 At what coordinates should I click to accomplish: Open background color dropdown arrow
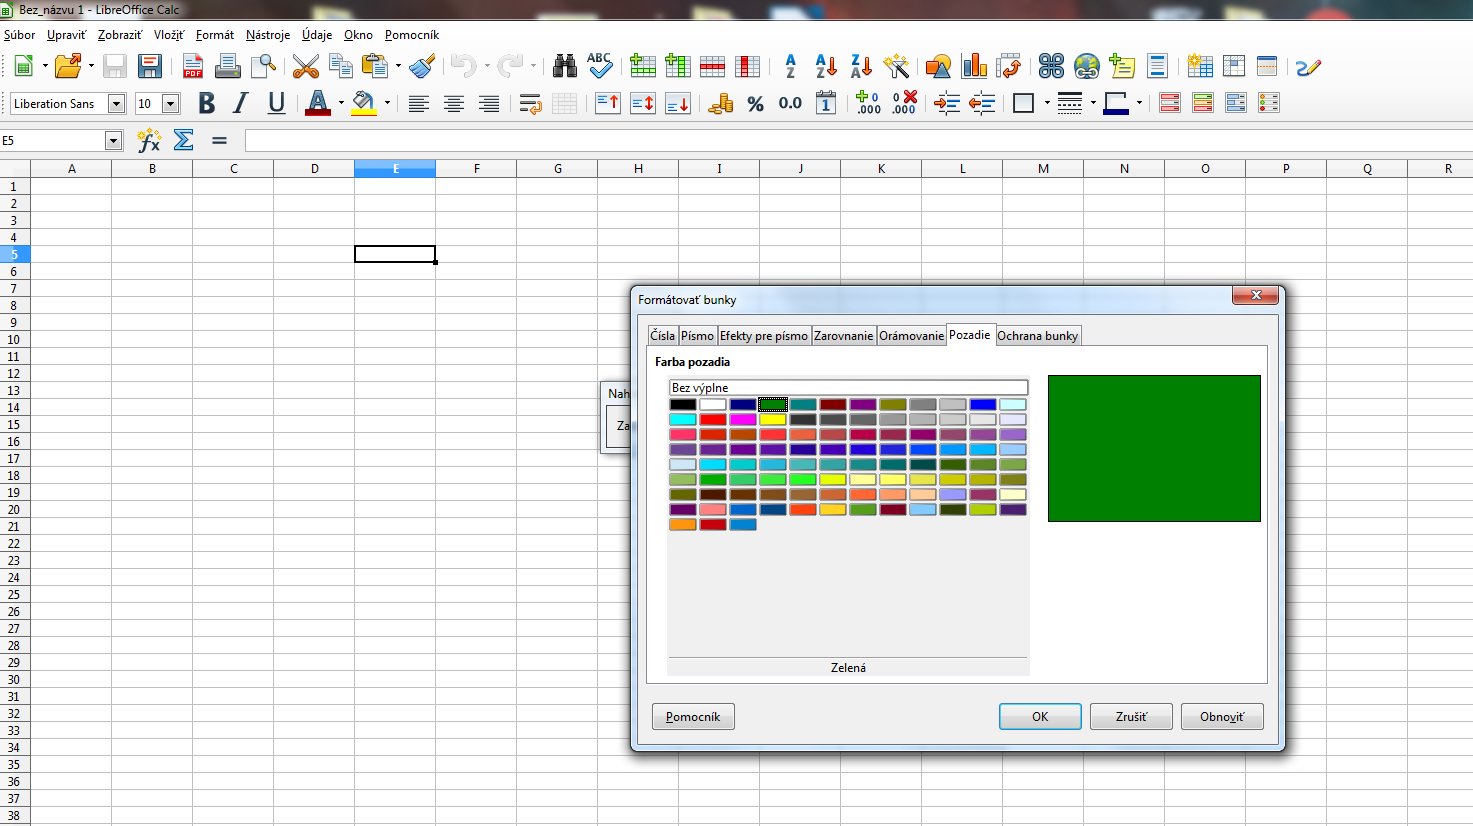click(x=387, y=103)
